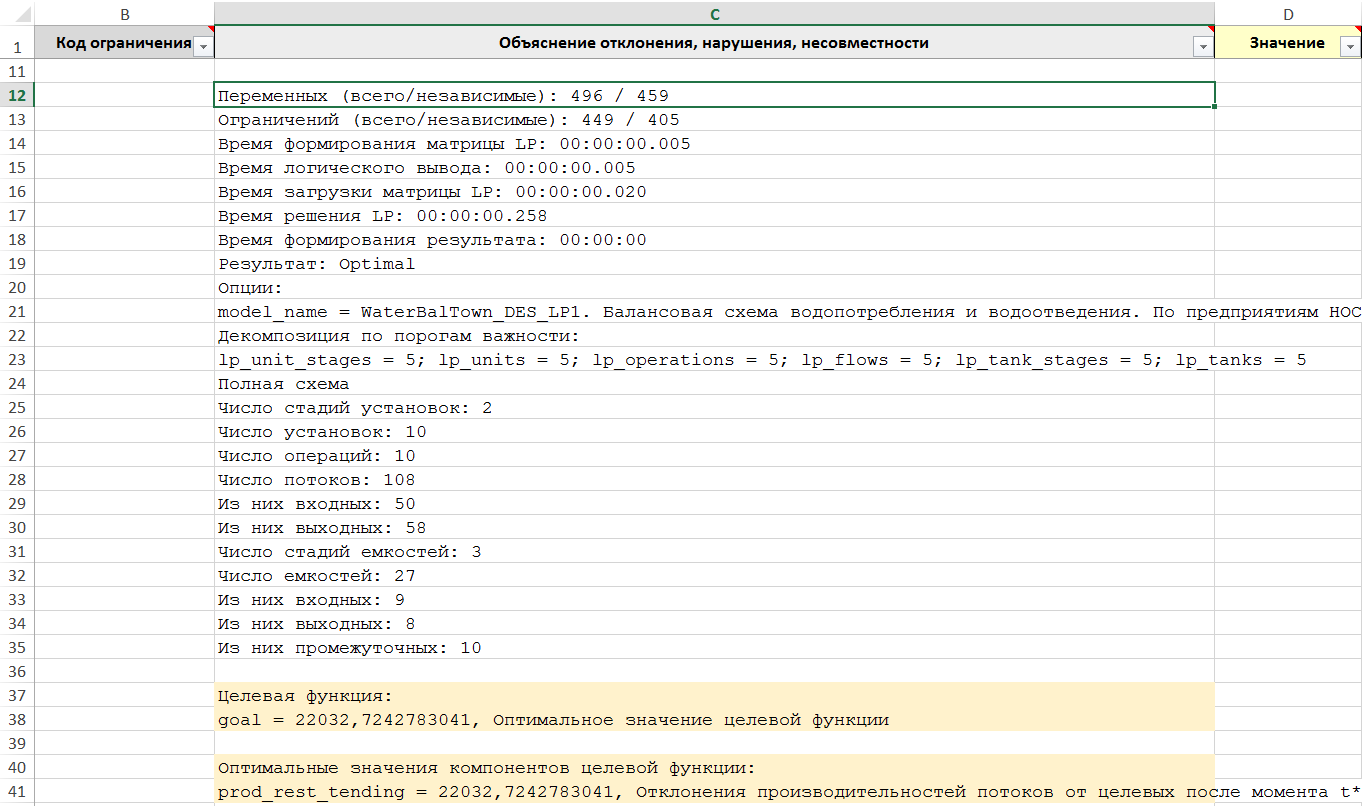The height and width of the screenshot is (806, 1362).
Task: Select the "Время решения LP" cell
Action: pyautogui.click(x=382, y=216)
